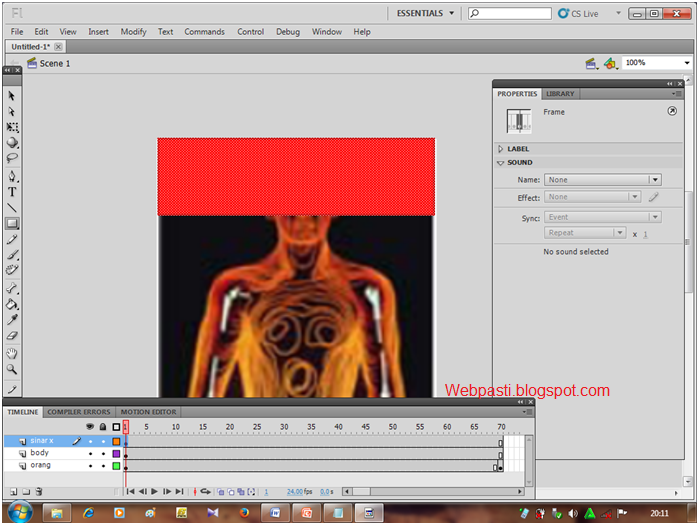Select the Pen tool

12,176
